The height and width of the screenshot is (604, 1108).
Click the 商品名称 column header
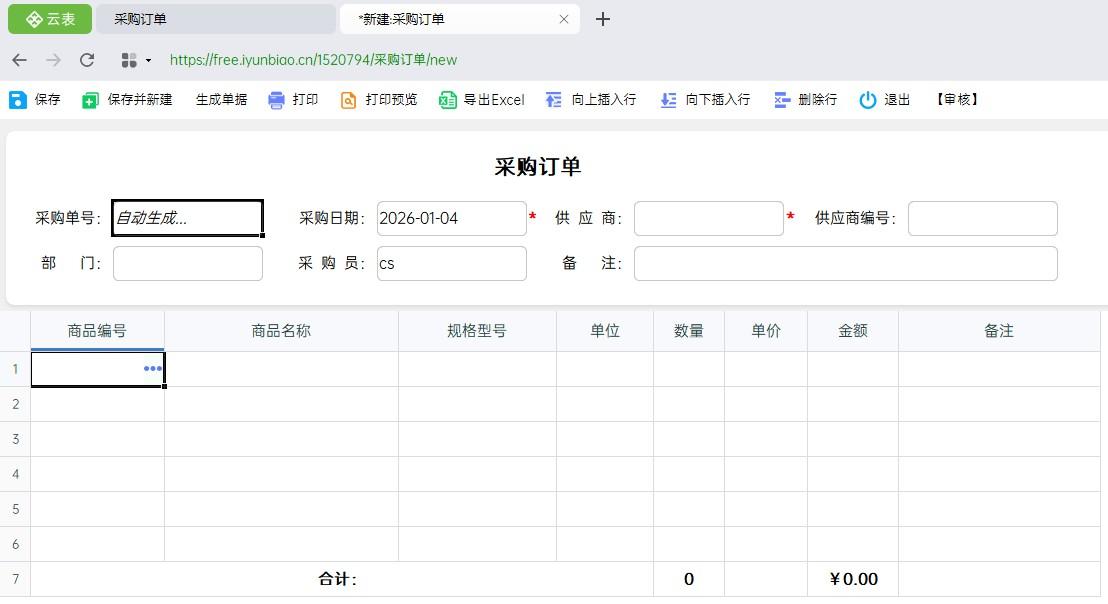(x=281, y=331)
